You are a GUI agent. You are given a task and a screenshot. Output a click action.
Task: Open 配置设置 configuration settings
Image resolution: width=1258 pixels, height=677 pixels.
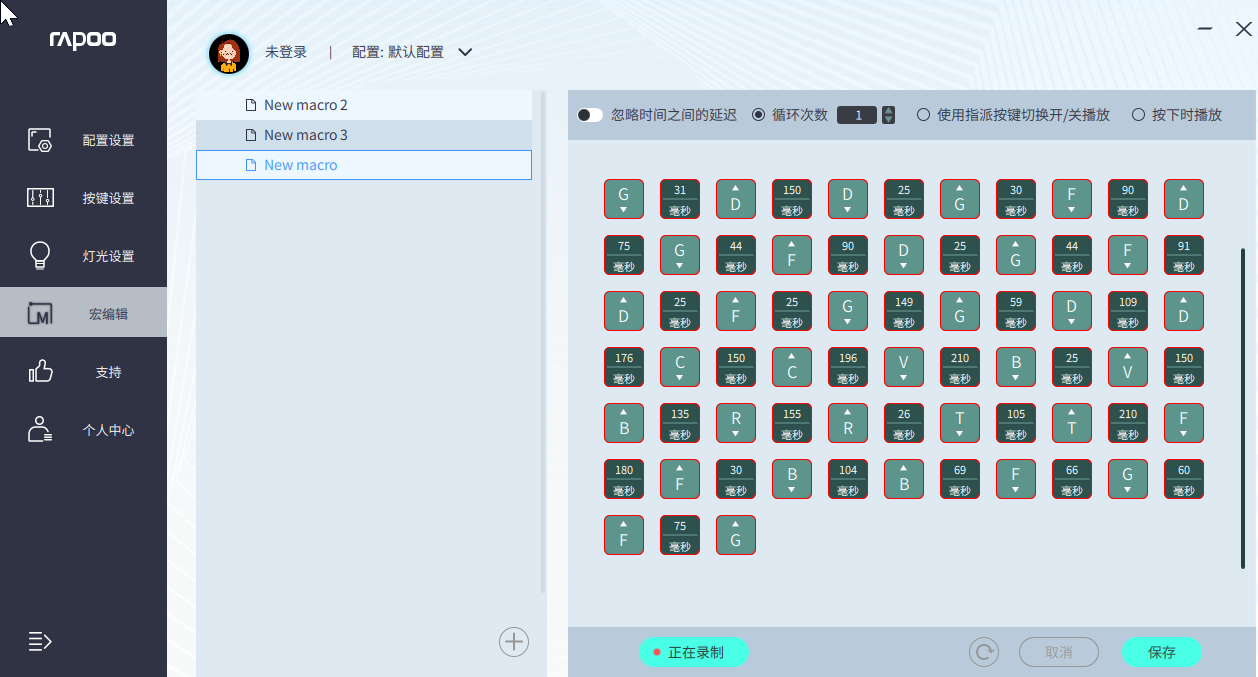coord(83,140)
